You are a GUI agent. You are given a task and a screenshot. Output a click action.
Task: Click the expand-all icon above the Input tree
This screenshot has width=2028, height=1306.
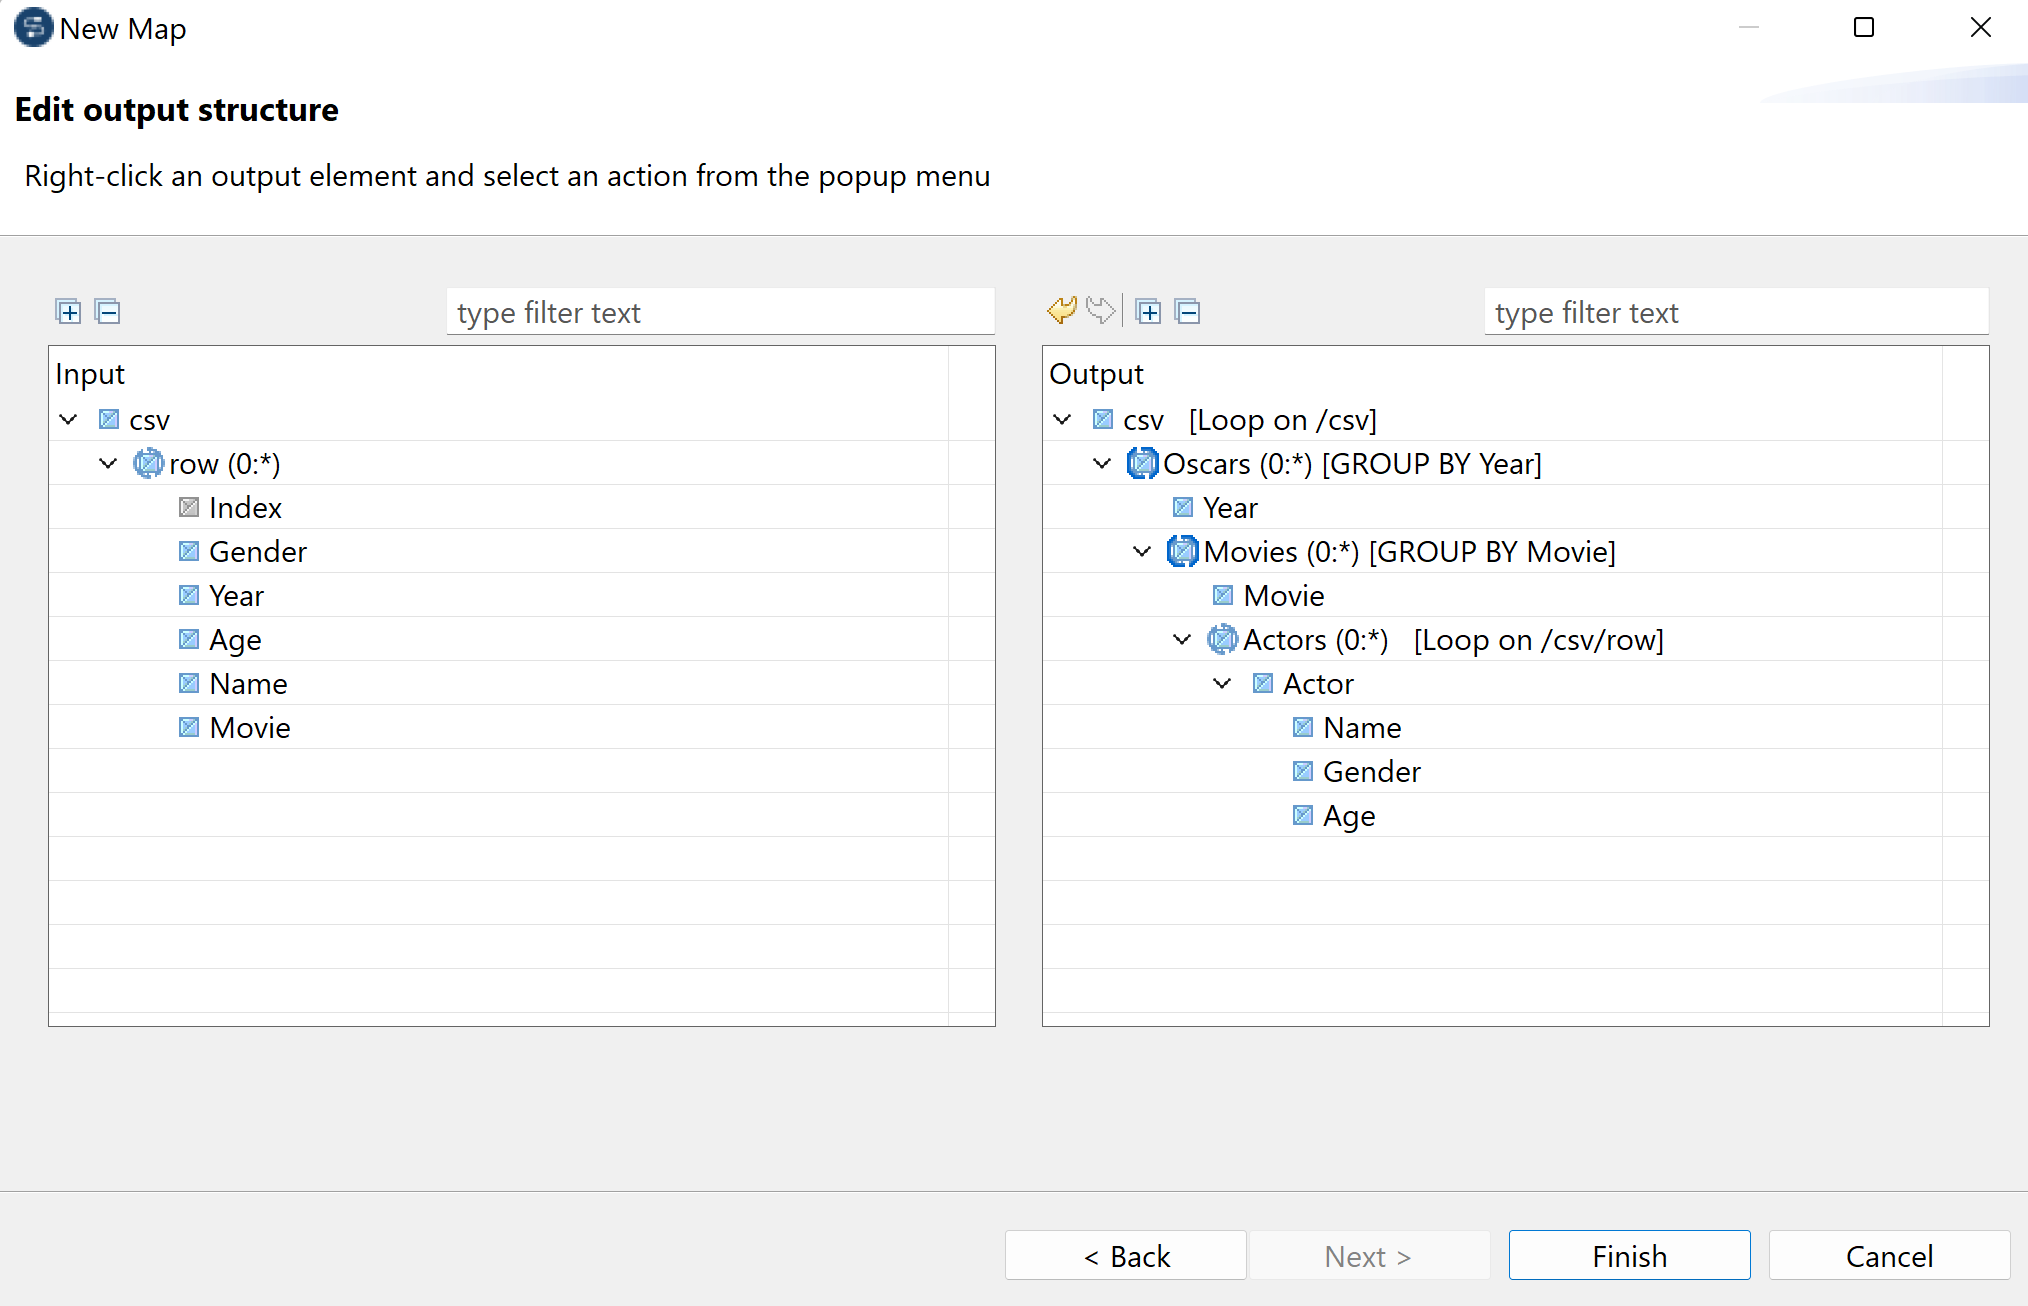[67, 311]
